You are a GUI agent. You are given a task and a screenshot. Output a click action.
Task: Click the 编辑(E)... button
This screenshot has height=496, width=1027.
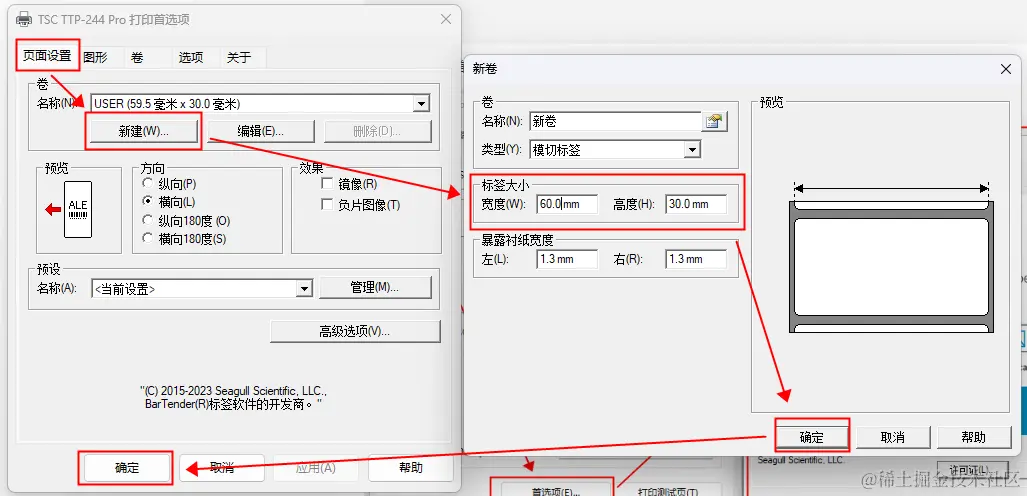(x=261, y=131)
